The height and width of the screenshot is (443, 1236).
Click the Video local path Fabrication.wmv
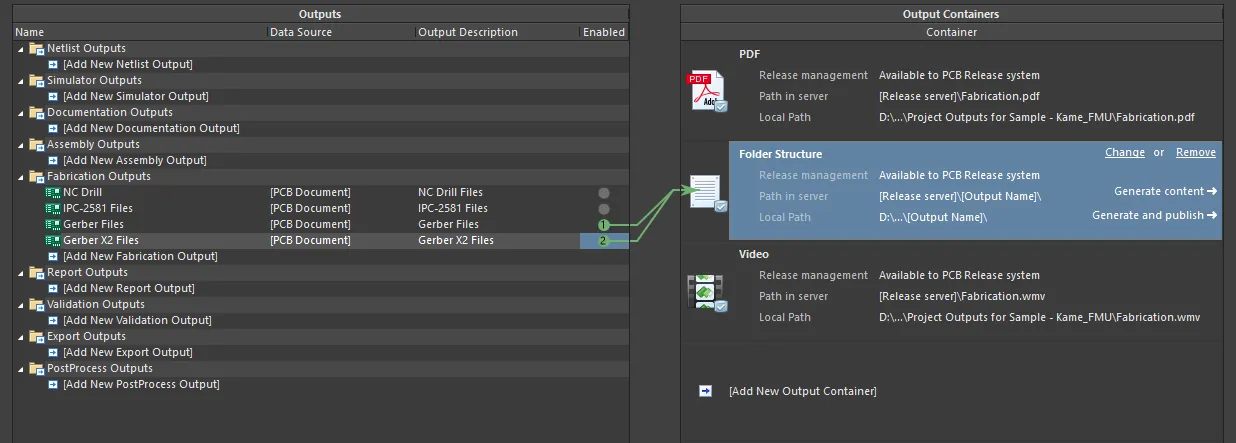click(x=1039, y=317)
